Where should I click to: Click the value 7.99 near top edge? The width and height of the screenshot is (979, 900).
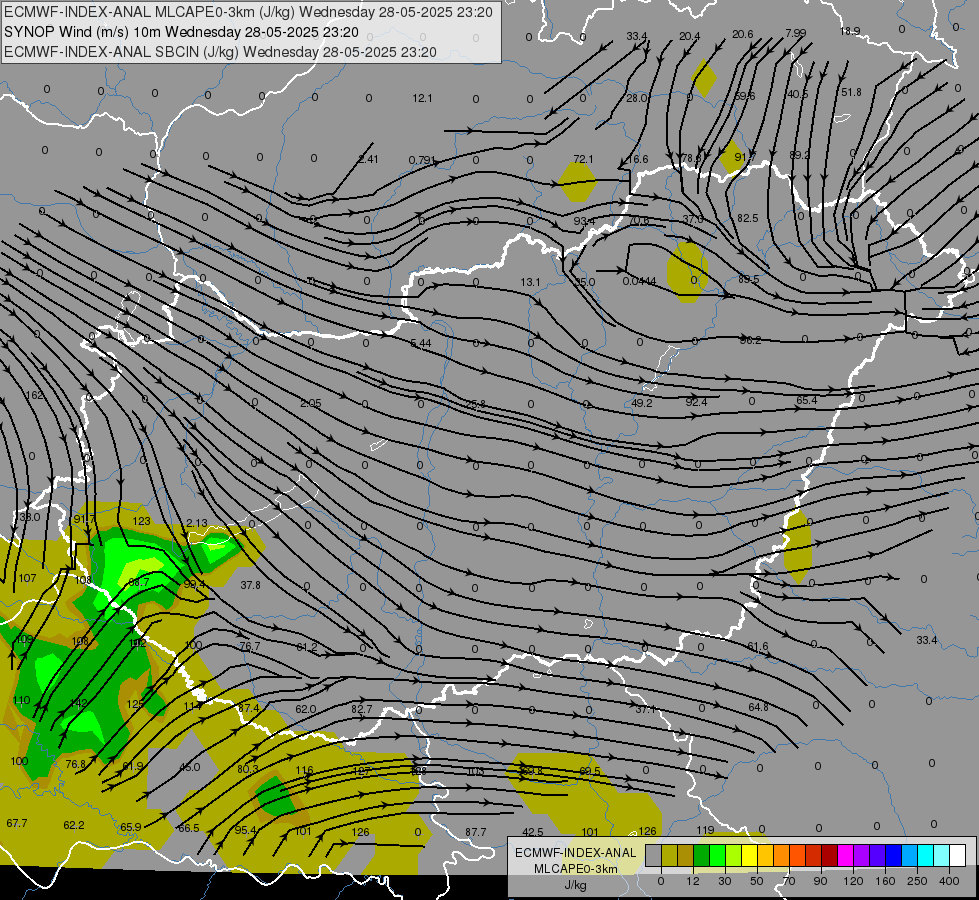point(795,32)
